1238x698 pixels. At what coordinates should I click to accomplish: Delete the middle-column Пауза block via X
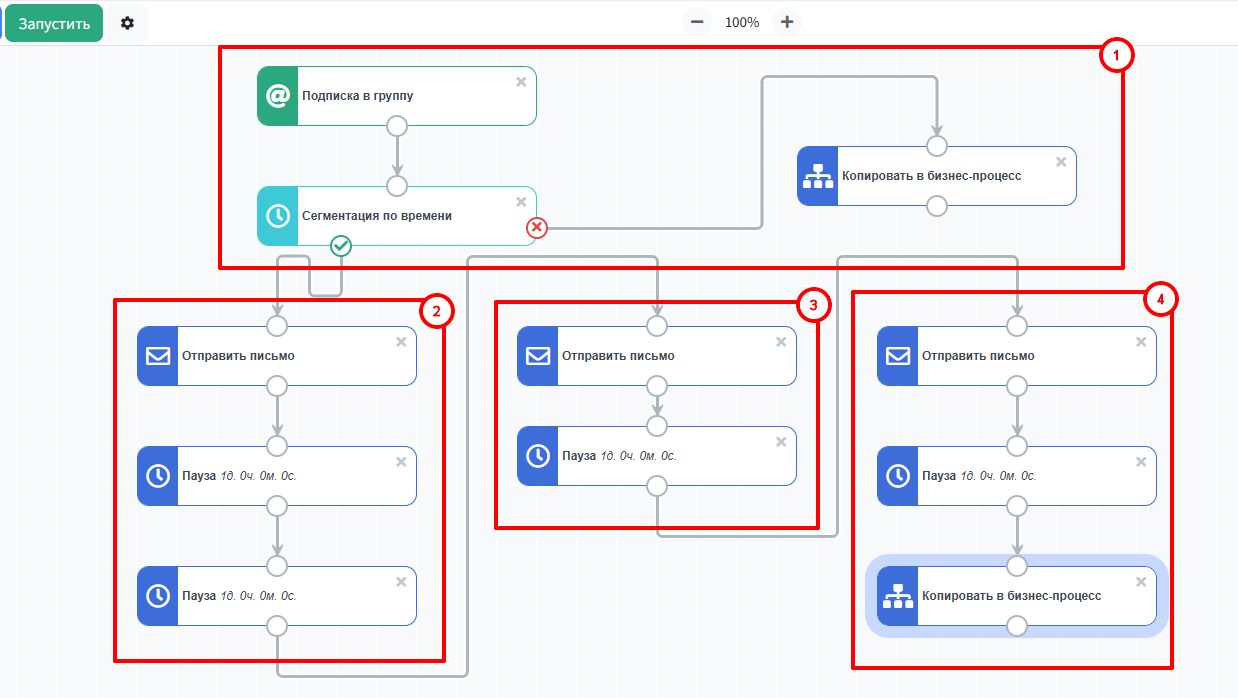781,442
